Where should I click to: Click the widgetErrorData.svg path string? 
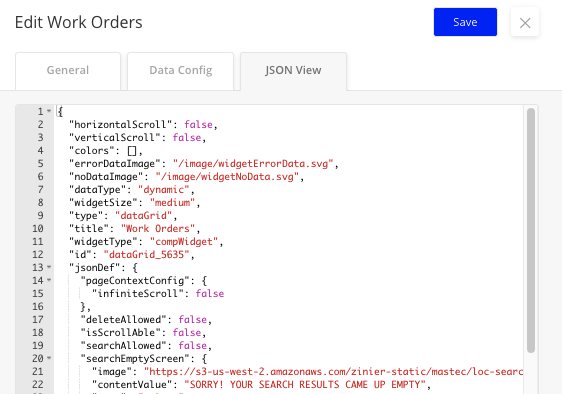pyautogui.click(x=253, y=164)
